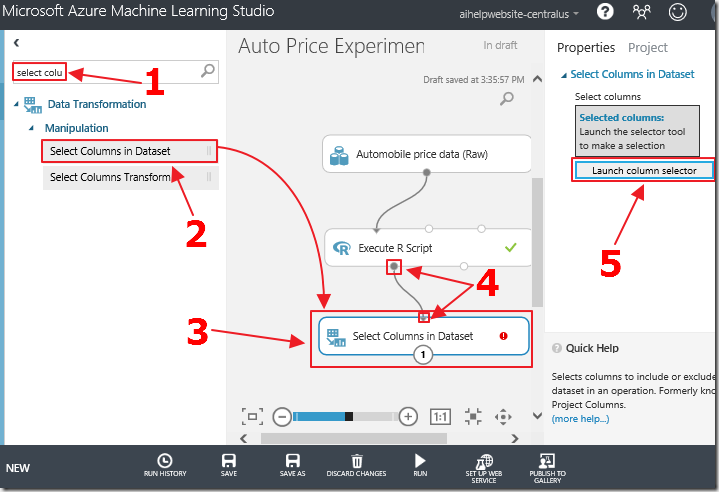Screen dimensions: 719x492
Task: Select Select Columns Transform in module list
Action: (x=131, y=177)
